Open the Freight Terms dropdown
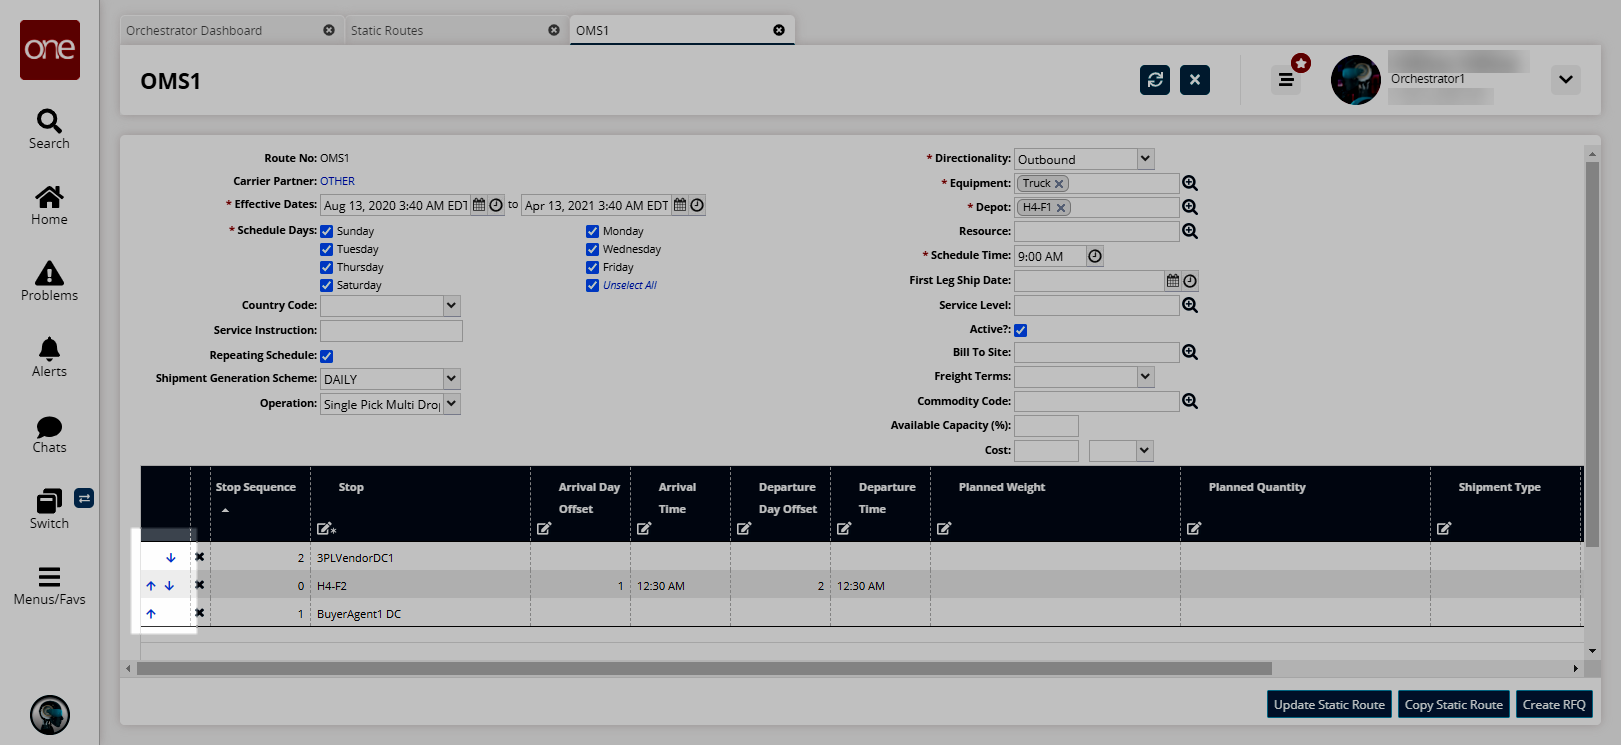1621x745 pixels. pos(1145,376)
